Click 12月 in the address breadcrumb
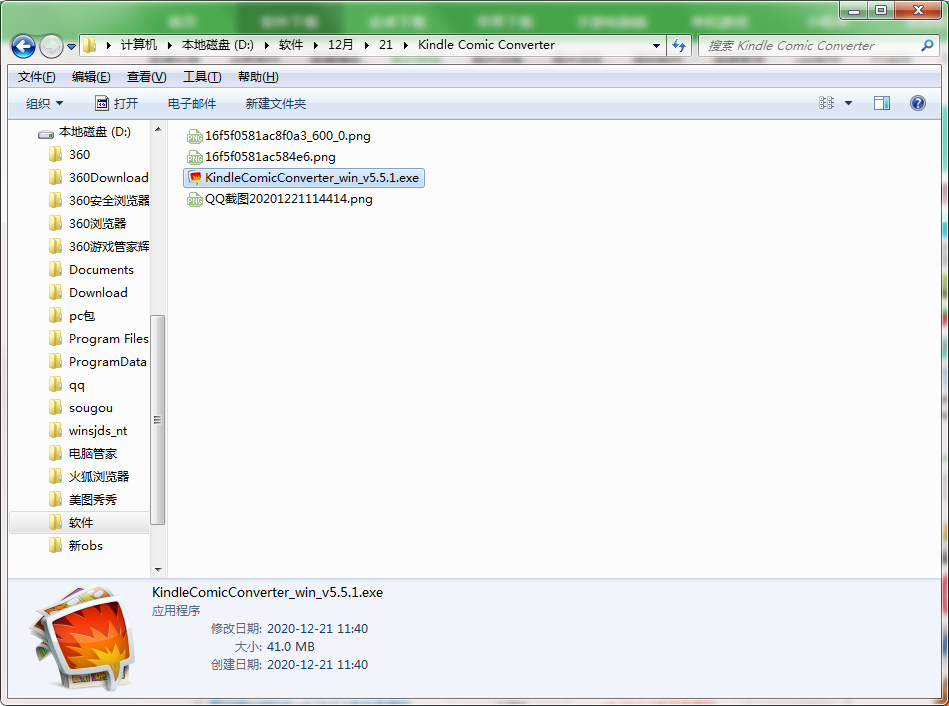Viewport: 949px width, 706px height. 340,45
